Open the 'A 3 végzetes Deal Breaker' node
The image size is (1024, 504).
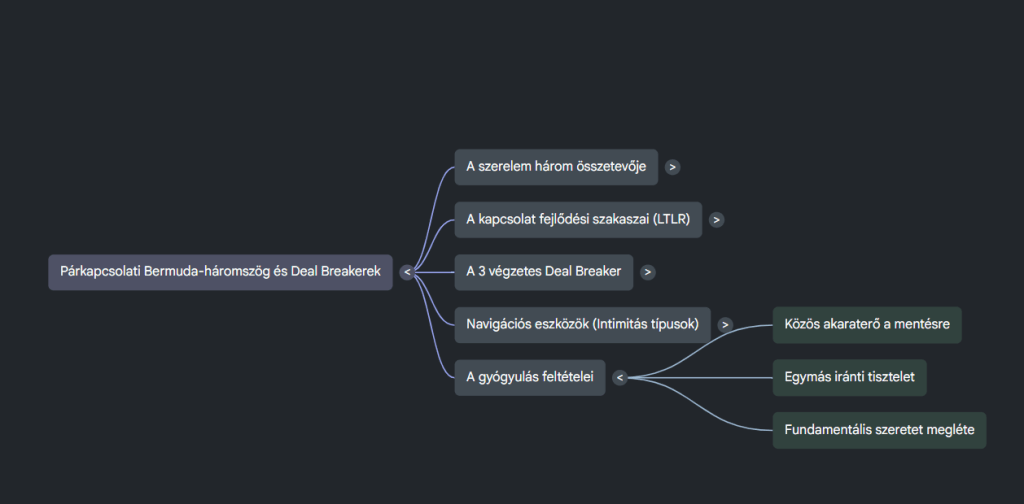coord(543,271)
